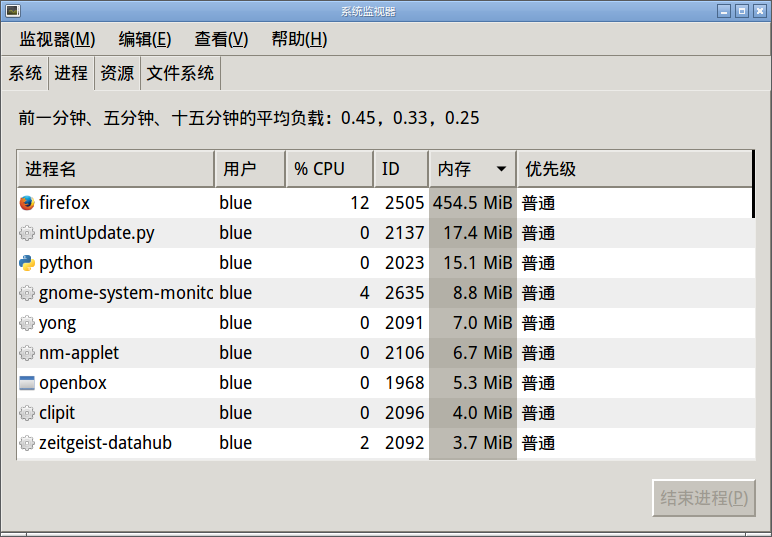Click the ID column header
The height and width of the screenshot is (537, 772).
[401, 169]
